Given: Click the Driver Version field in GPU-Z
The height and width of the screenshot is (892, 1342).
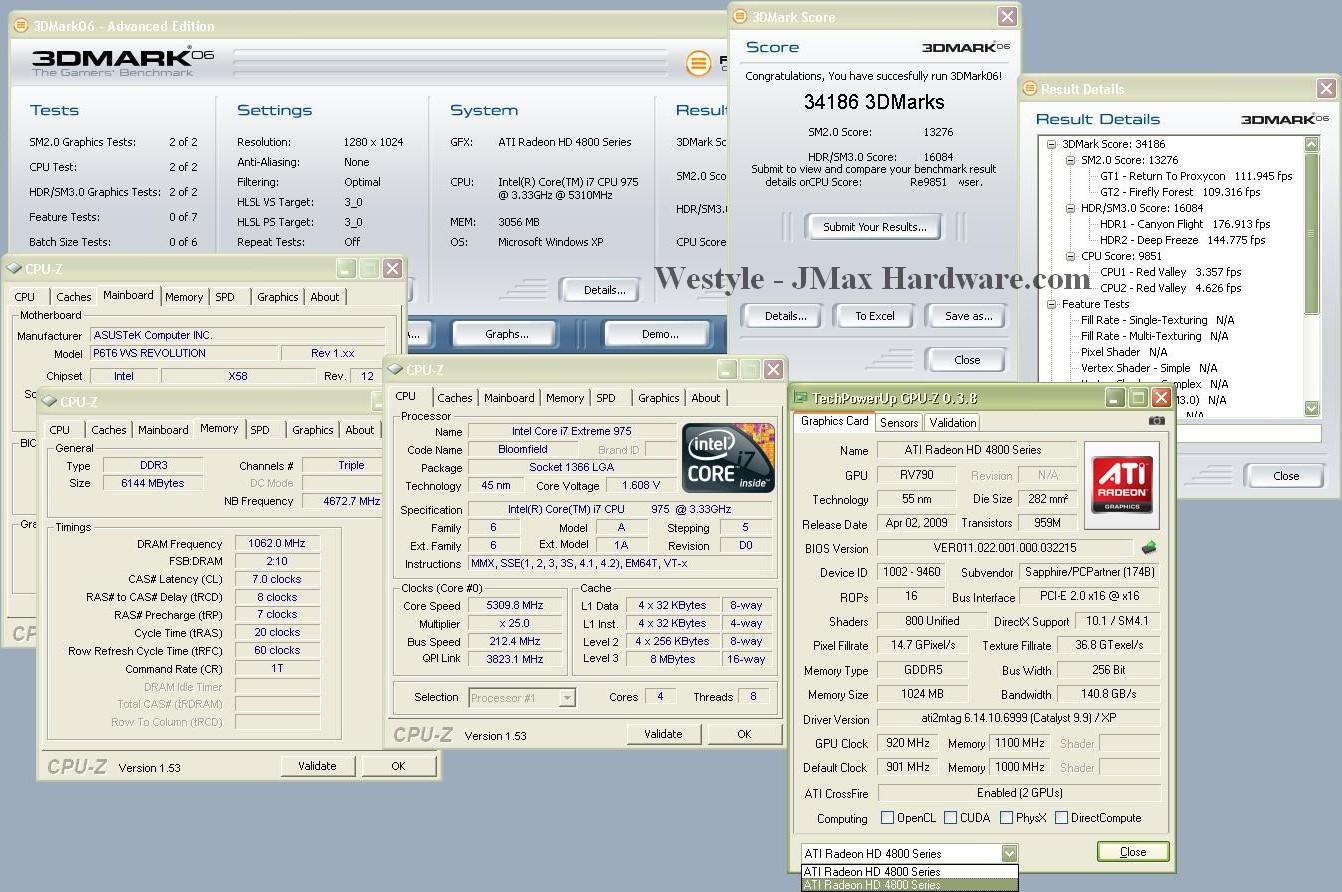Looking at the screenshot, I should click(1019, 719).
